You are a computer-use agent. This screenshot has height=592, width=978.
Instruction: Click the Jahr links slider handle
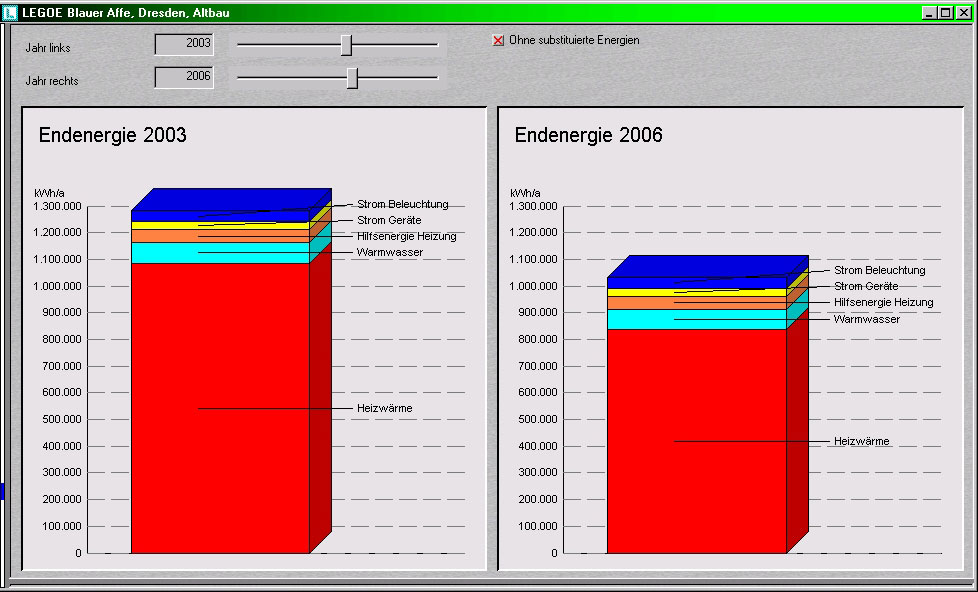tap(346, 45)
